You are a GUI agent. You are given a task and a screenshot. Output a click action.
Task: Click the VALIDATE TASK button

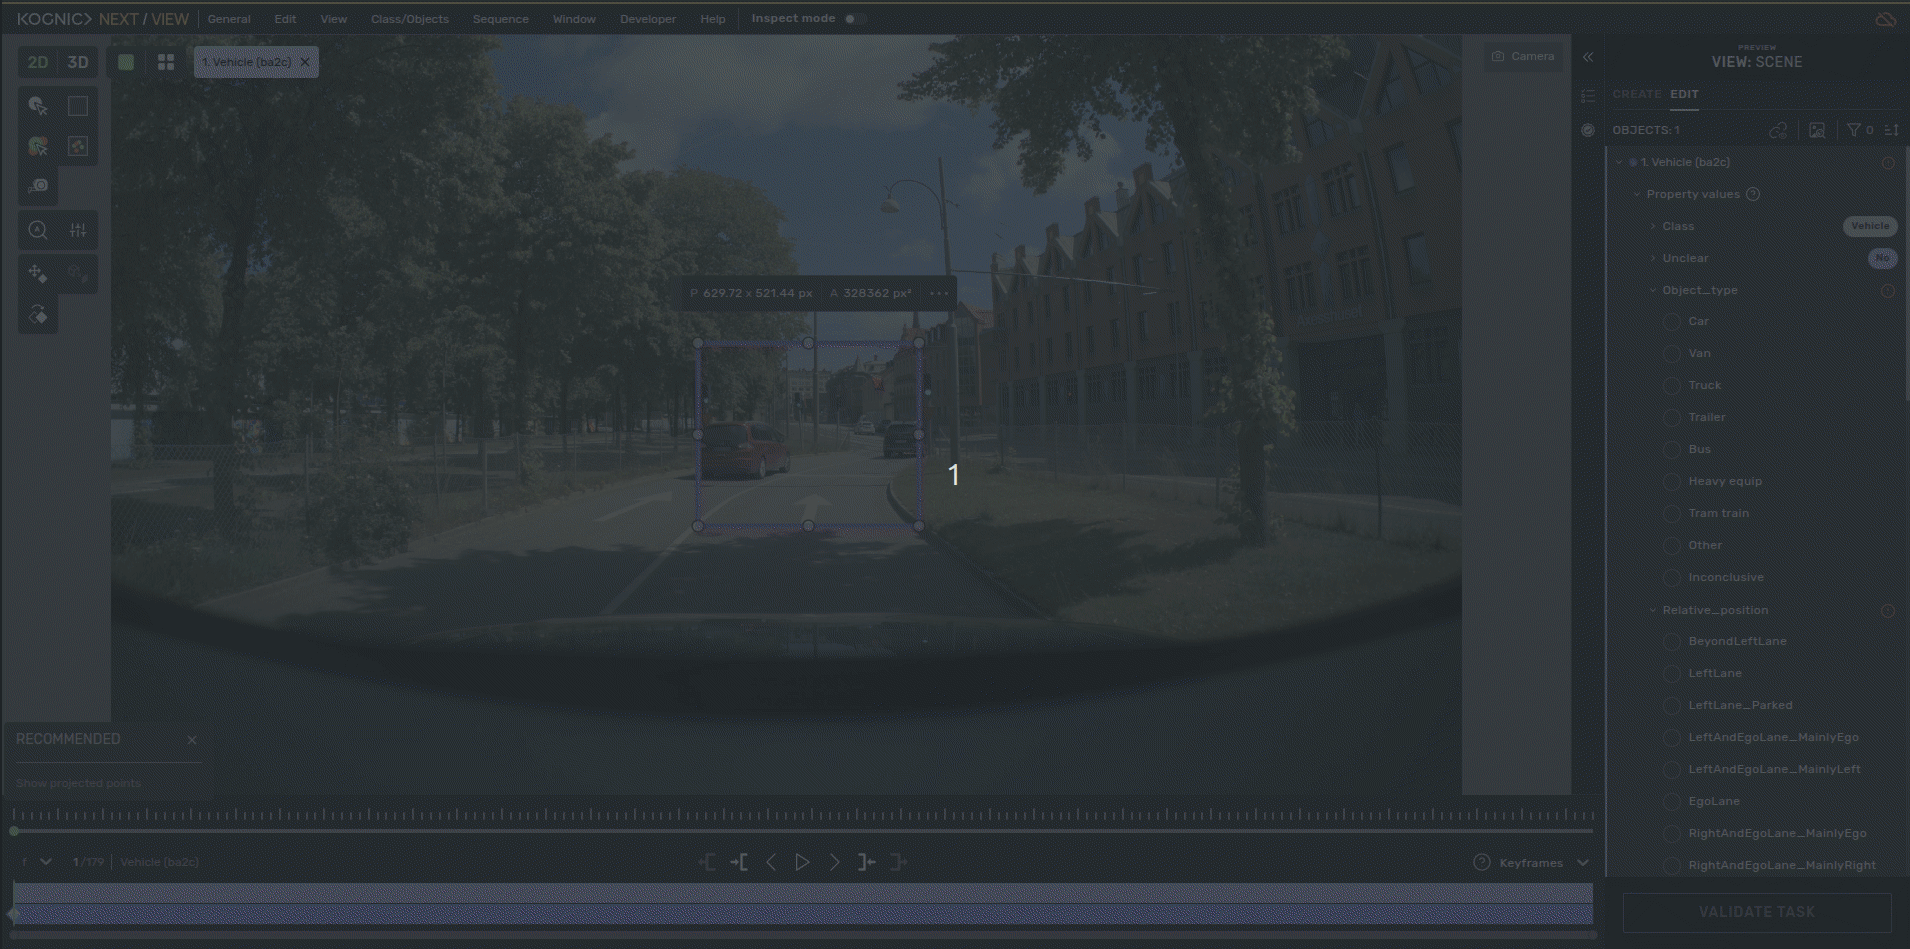(x=1756, y=912)
